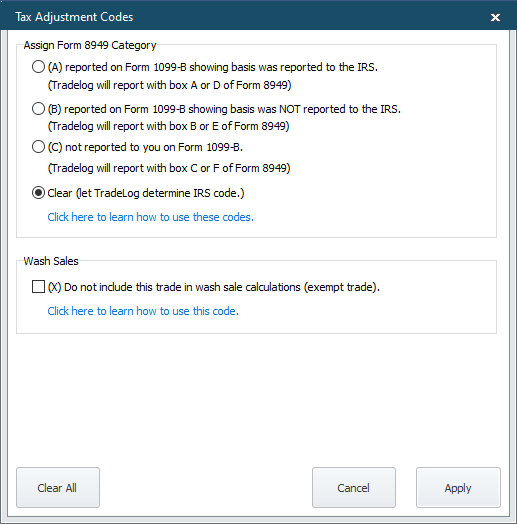The height and width of the screenshot is (524, 517).
Task: Enable the (X) exempt trade checkbox
Action: pyautogui.click(x=38, y=287)
